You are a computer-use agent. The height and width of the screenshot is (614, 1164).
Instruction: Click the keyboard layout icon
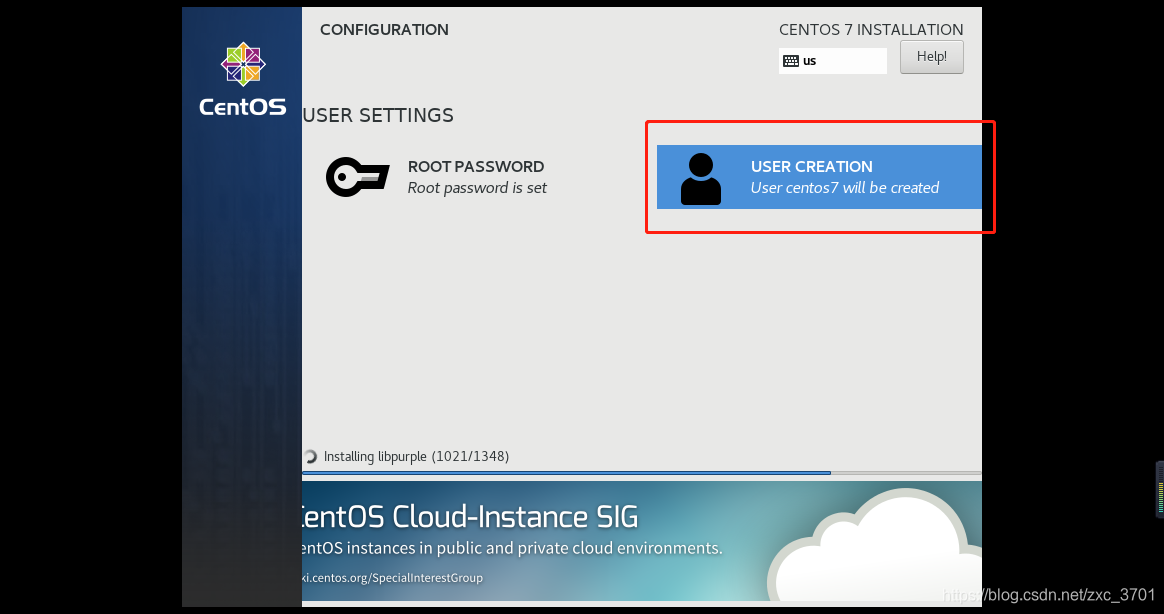pyautogui.click(x=791, y=61)
